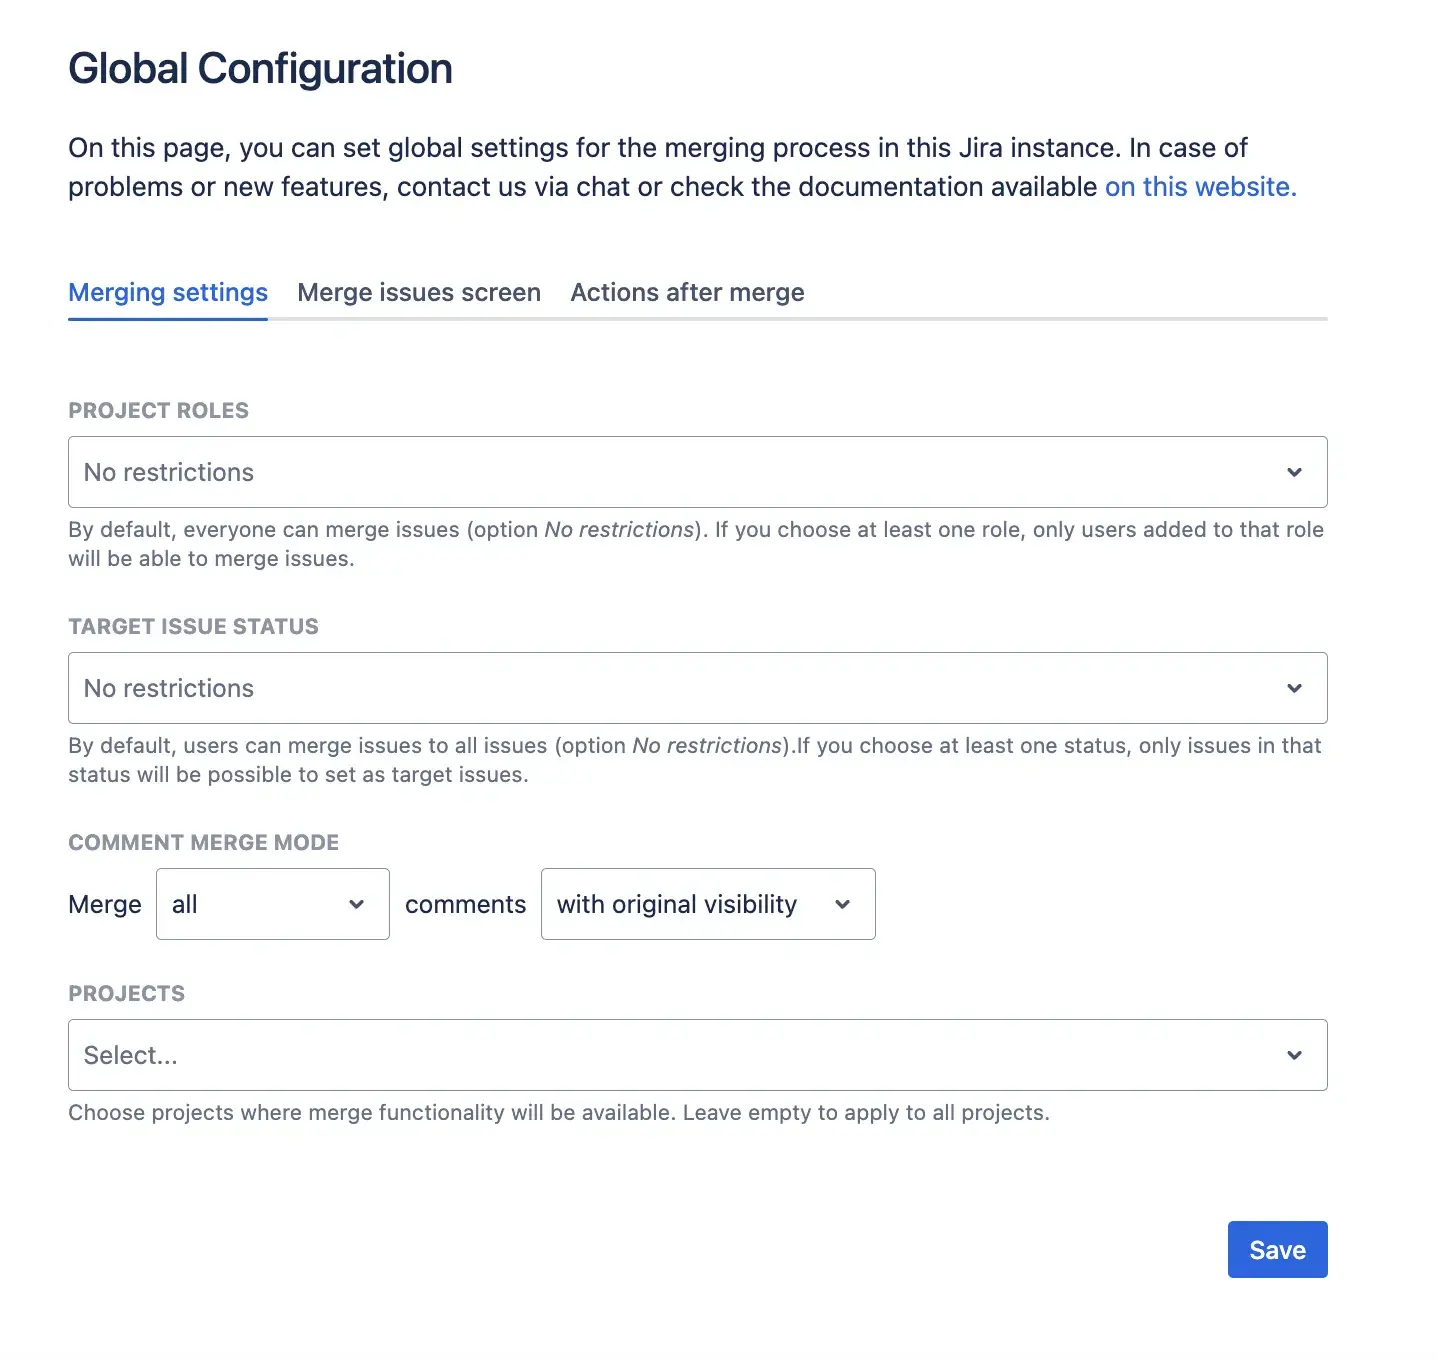Viewport: 1438px width, 1360px height.
Task: Switch to the Merge issues screen tab
Action: [418, 292]
